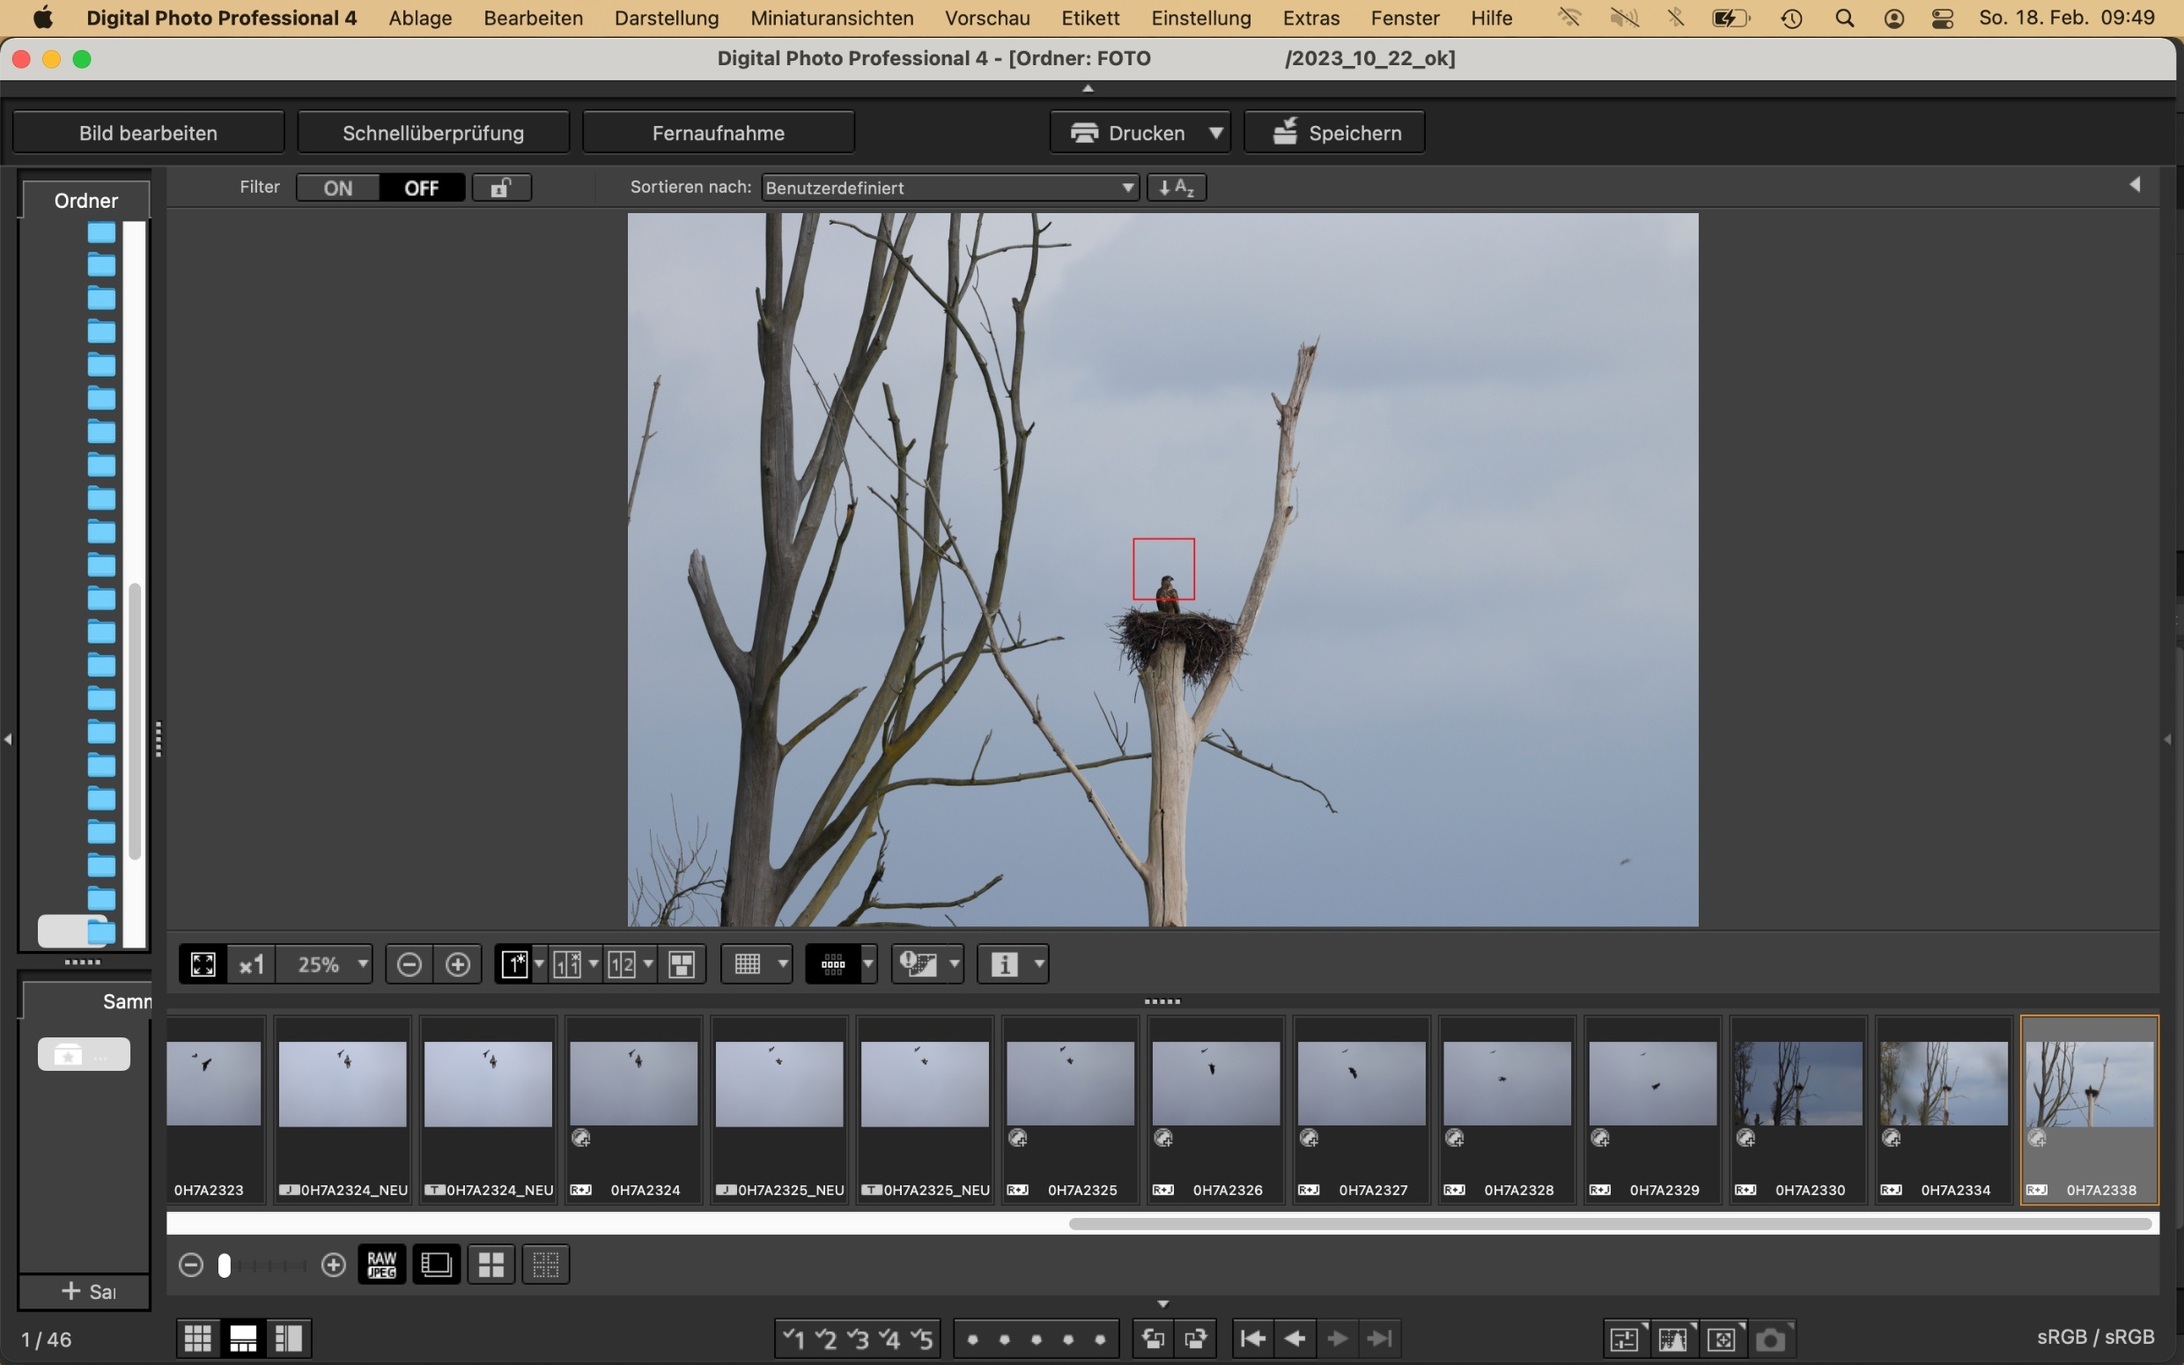Viewport: 2184px width, 1365px height.
Task: Toggle the RAW/JPEG display button
Action: tap(381, 1265)
